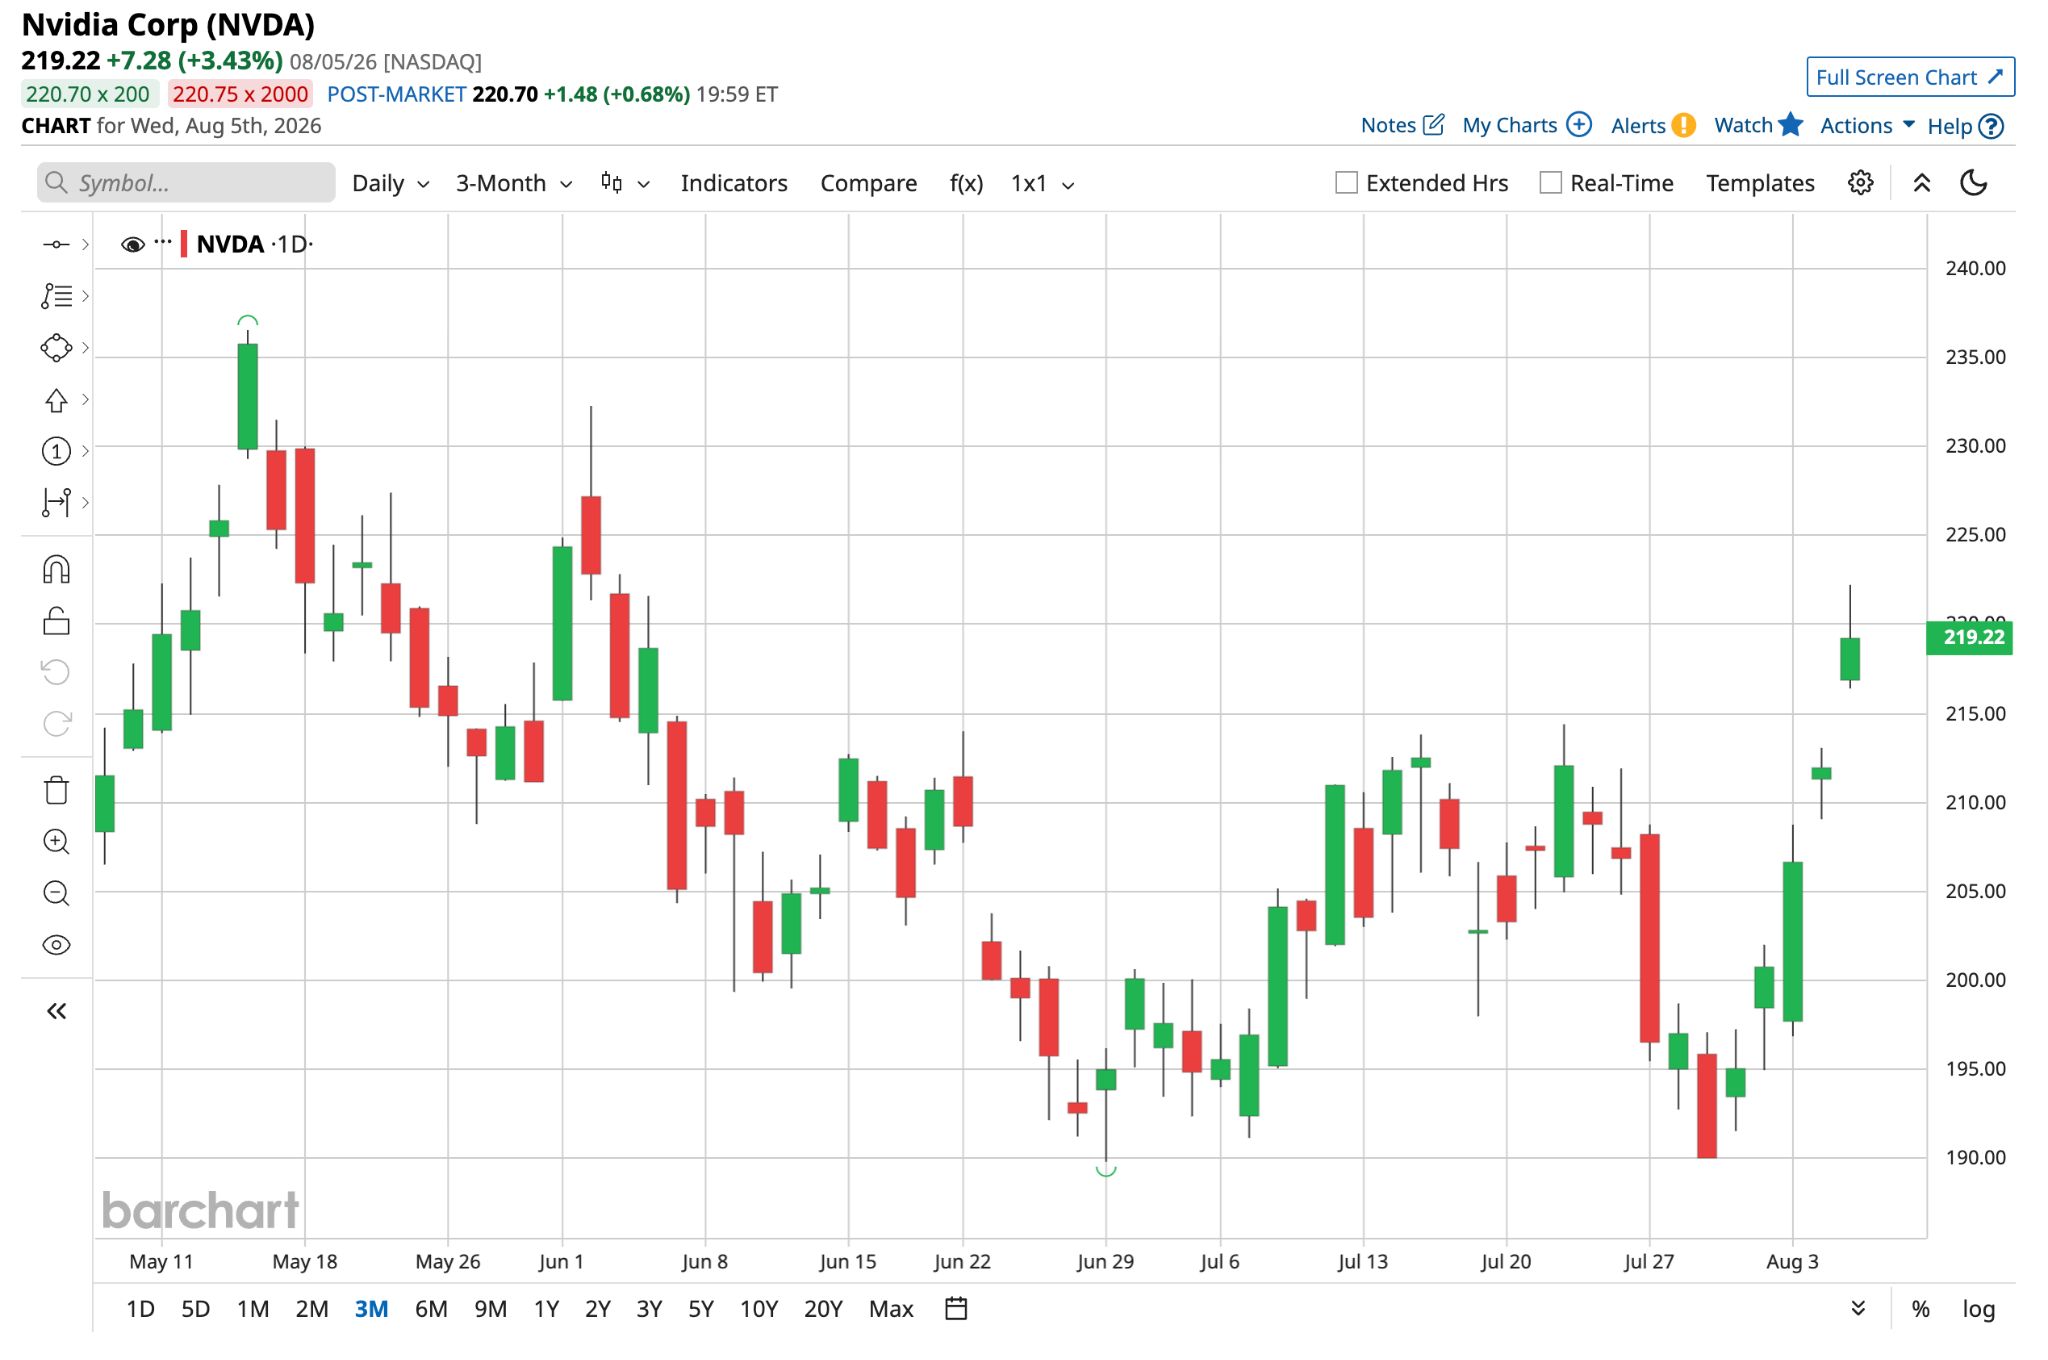Select the 5Y time range
The width and height of the screenshot is (2048, 1360).
pyautogui.click(x=701, y=1309)
